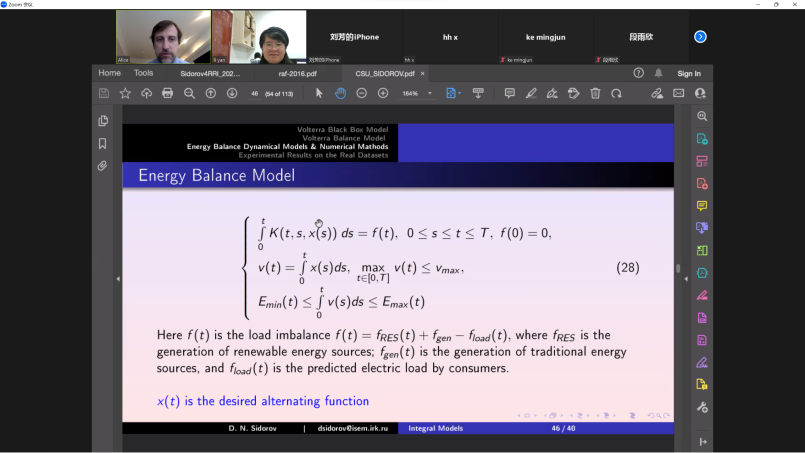This screenshot has height=453, width=805.
Task: Click the Sign In button
Action: 689,73
